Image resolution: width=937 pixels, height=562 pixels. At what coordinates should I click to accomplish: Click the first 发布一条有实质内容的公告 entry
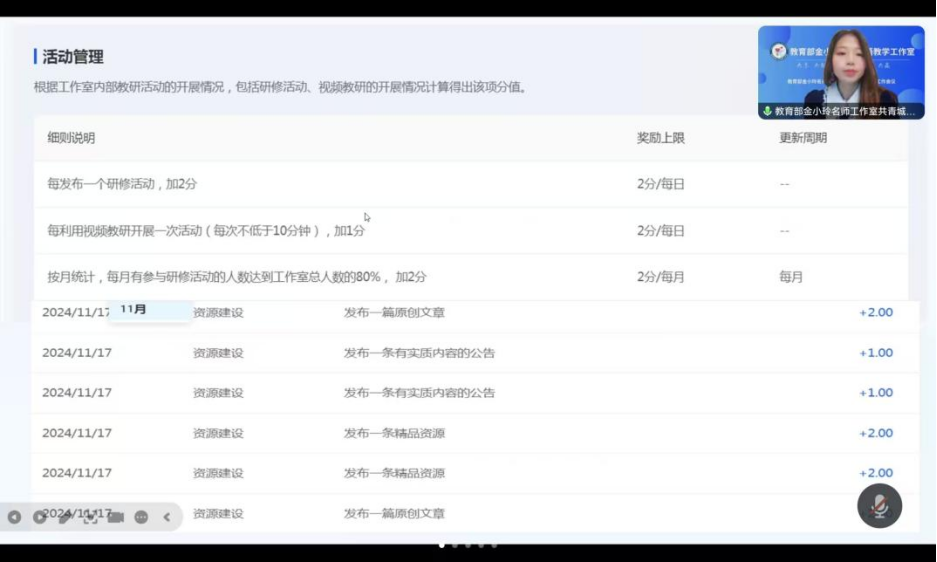pos(419,353)
